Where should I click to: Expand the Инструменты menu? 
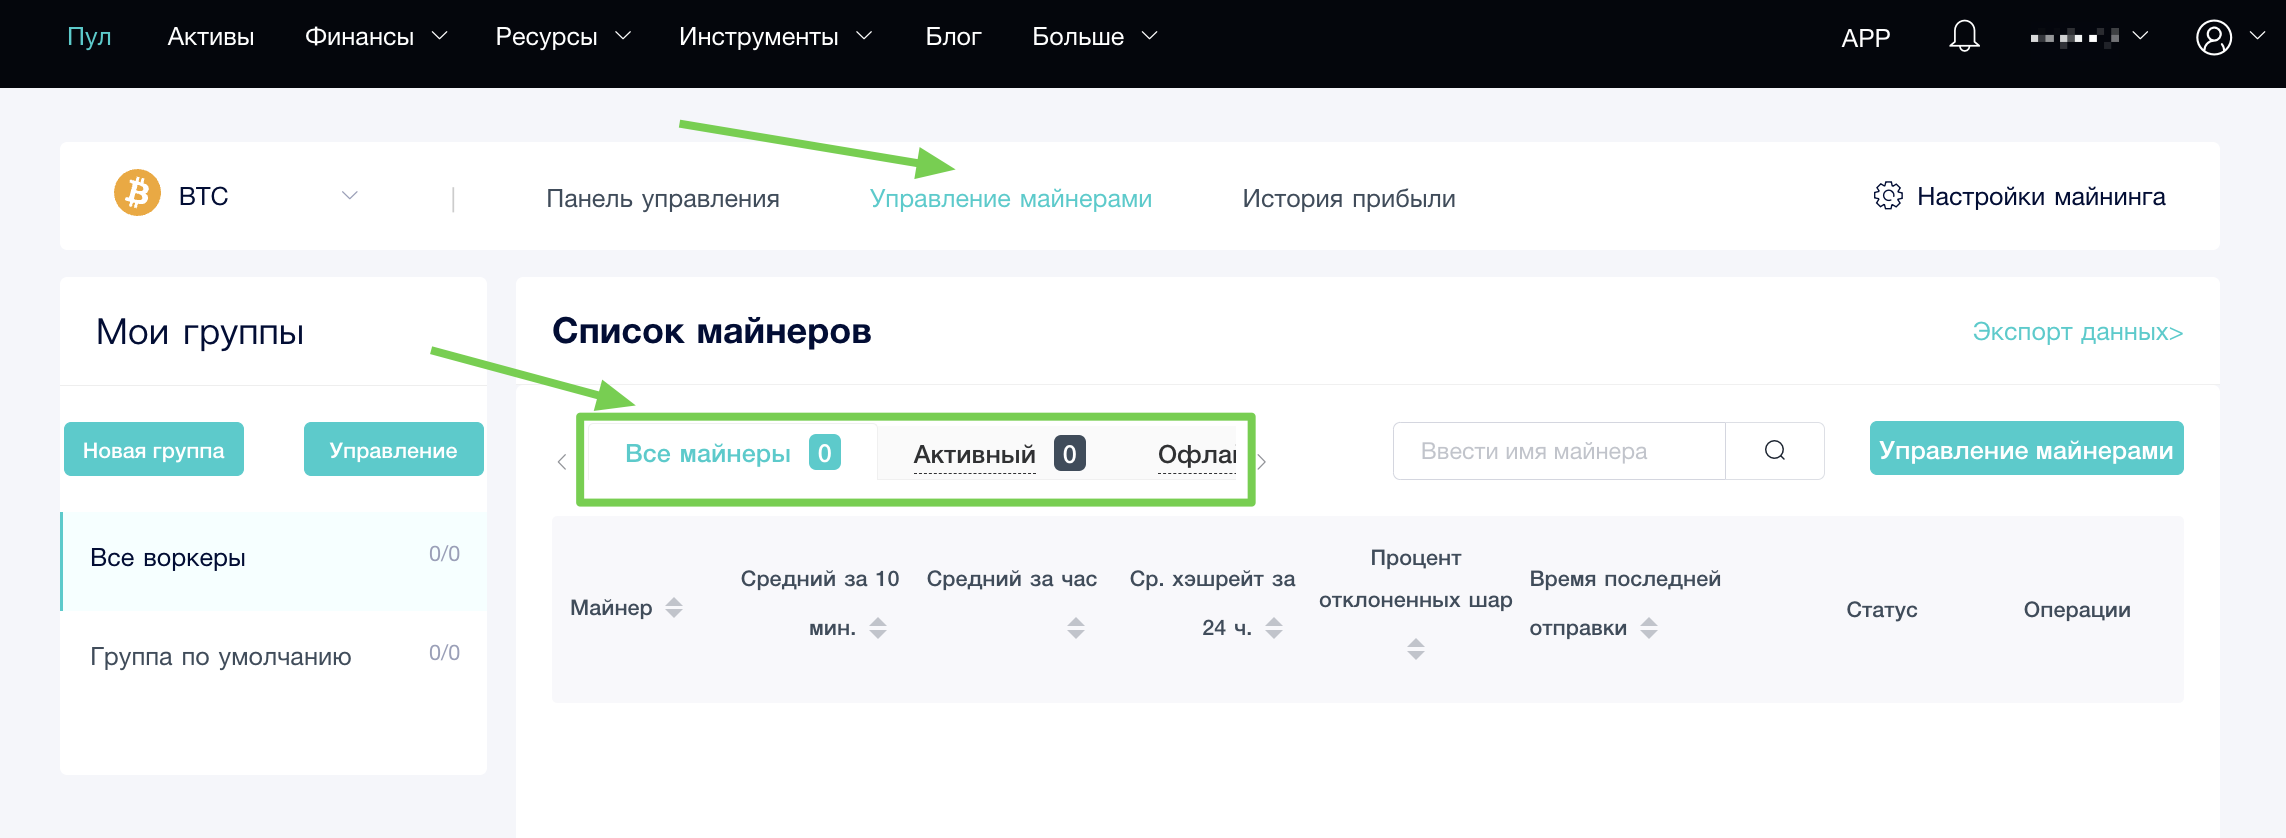click(x=775, y=37)
